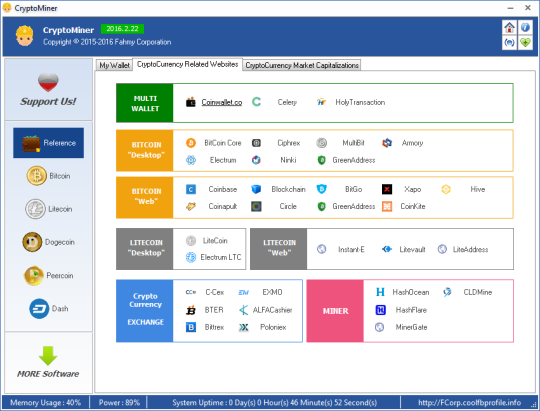540x411 pixels.
Task: Click the Armory logo icon
Action: click(x=387, y=143)
